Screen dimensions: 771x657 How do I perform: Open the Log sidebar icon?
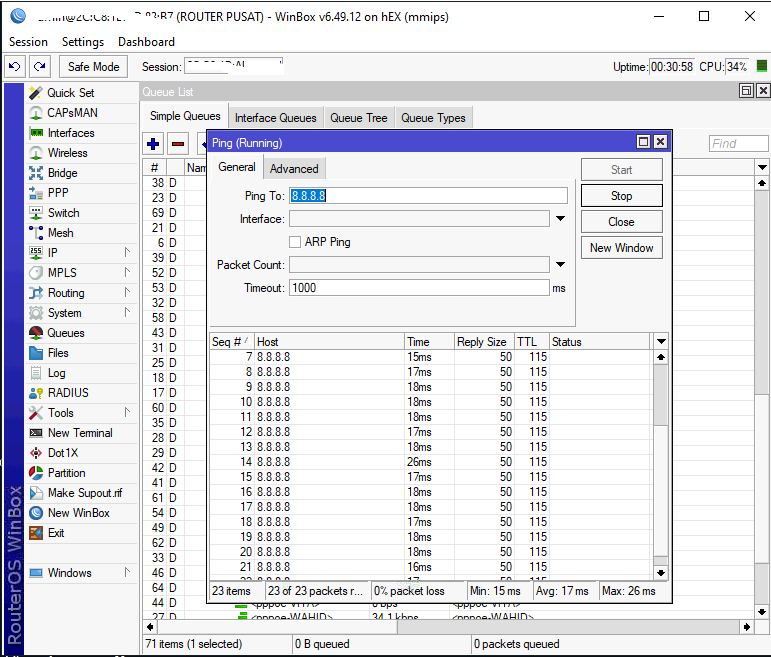[35, 373]
